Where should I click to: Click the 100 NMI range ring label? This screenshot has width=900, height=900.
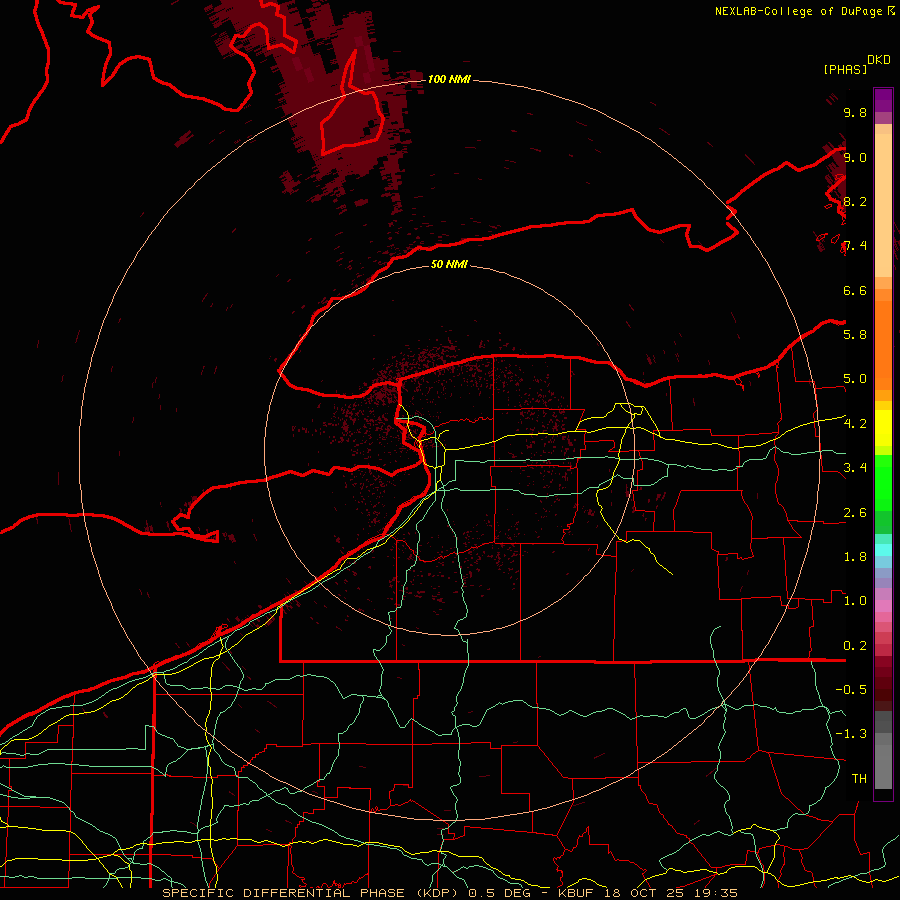(449, 79)
